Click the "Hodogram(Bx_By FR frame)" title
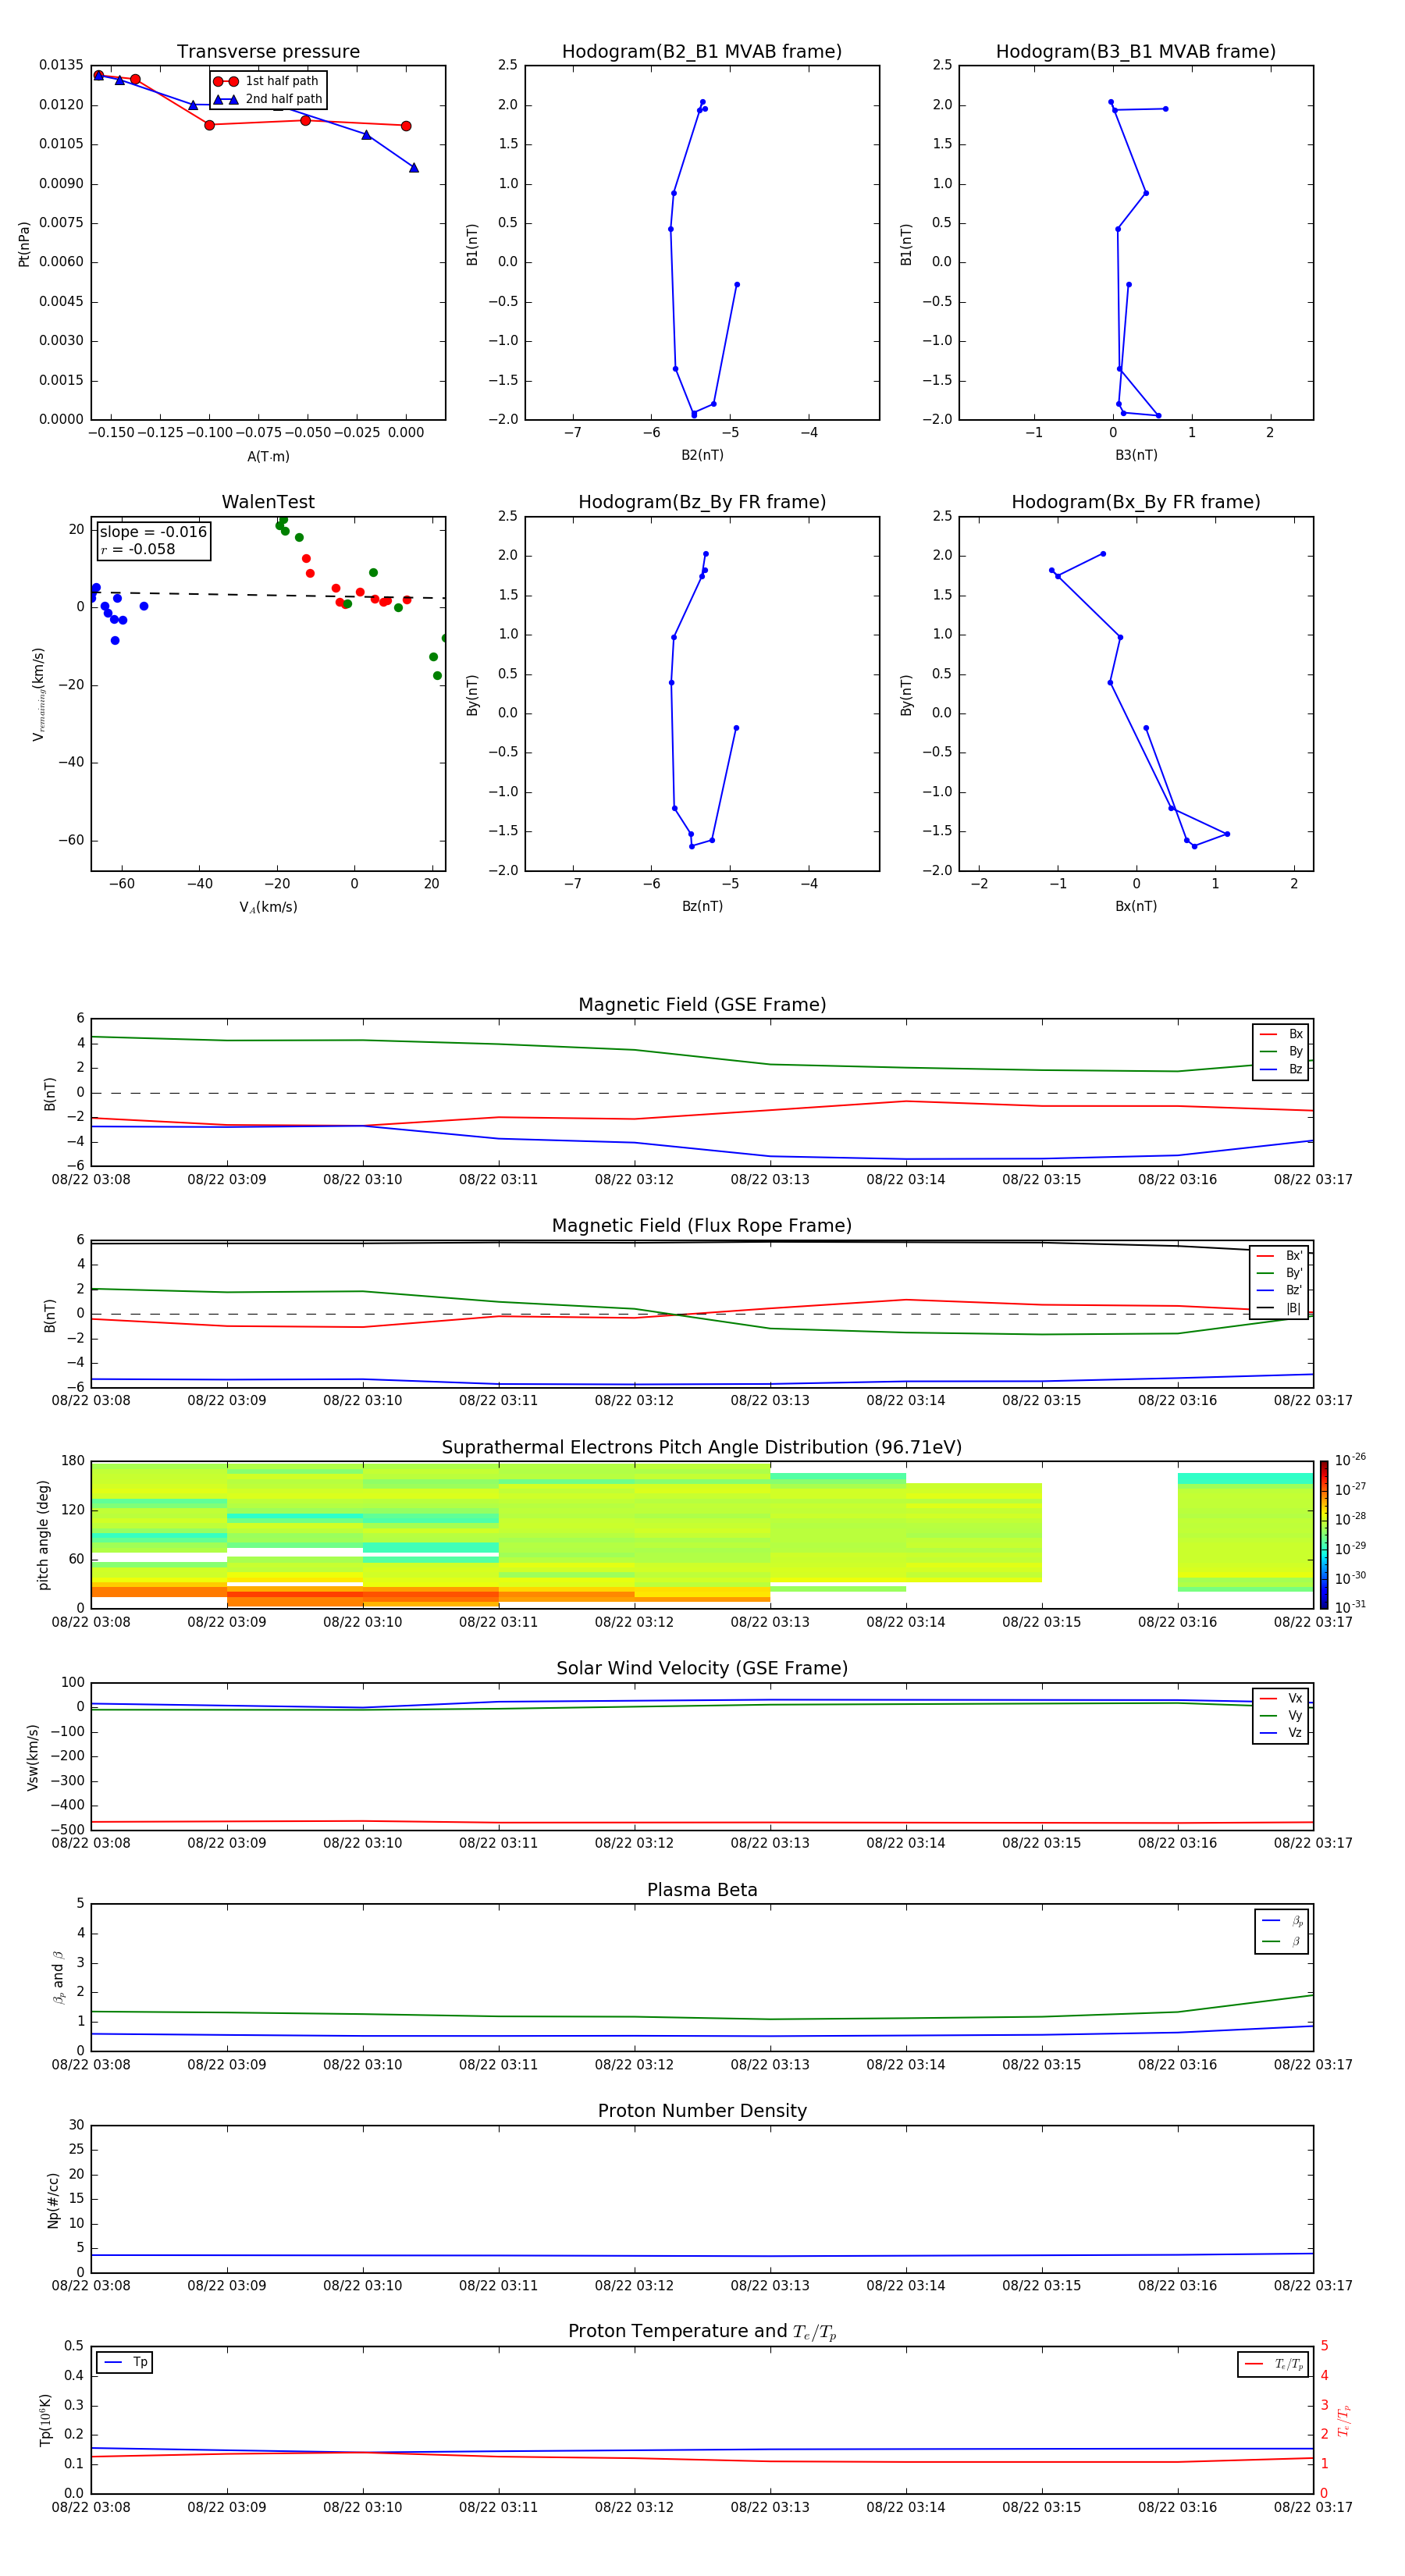 (1136, 502)
